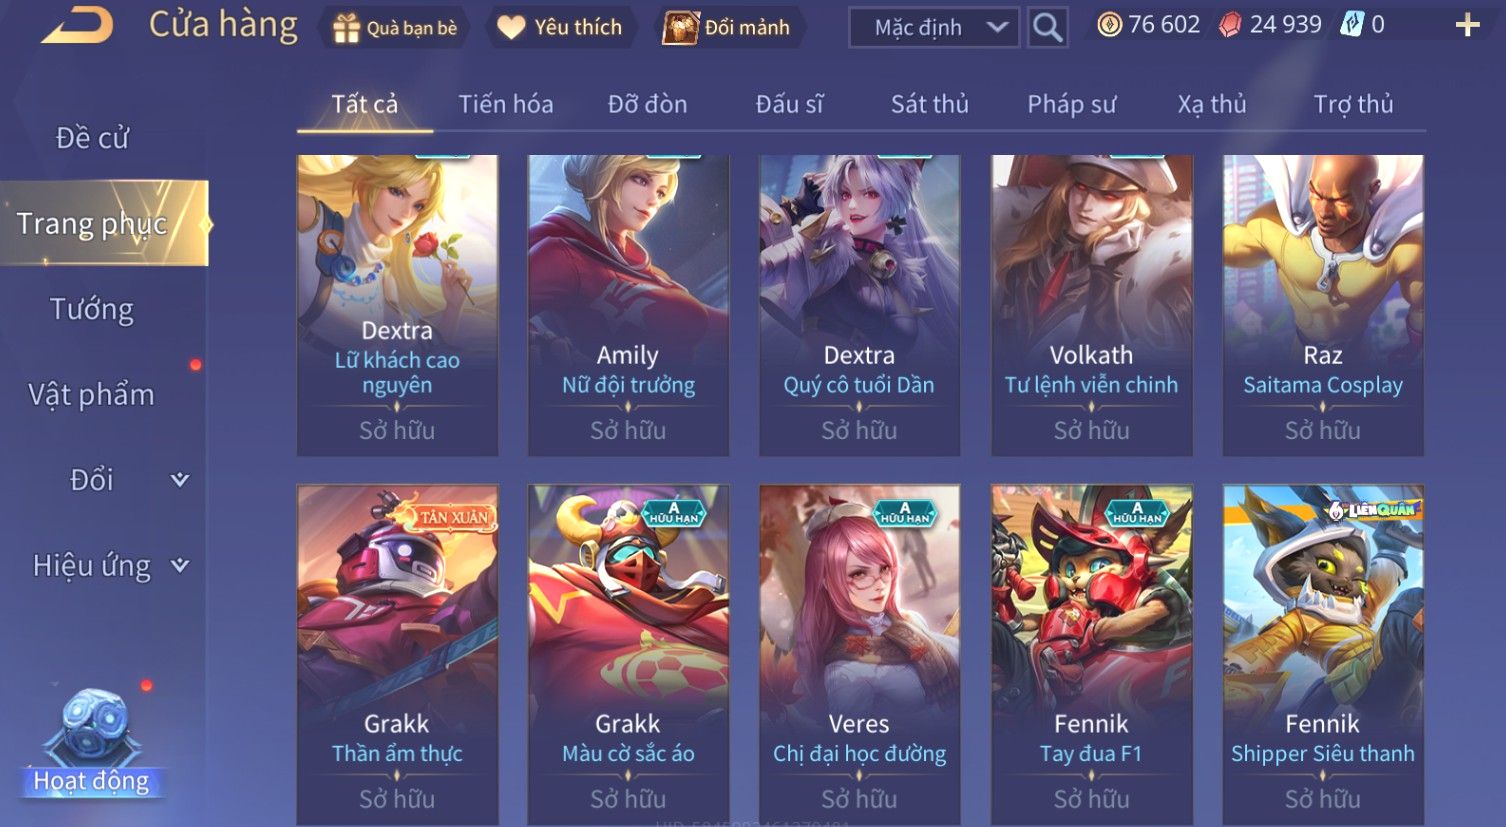This screenshot has width=1506, height=827.
Task: Select the Raz Saitama Cosplay skin card
Action: point(1322,305)
